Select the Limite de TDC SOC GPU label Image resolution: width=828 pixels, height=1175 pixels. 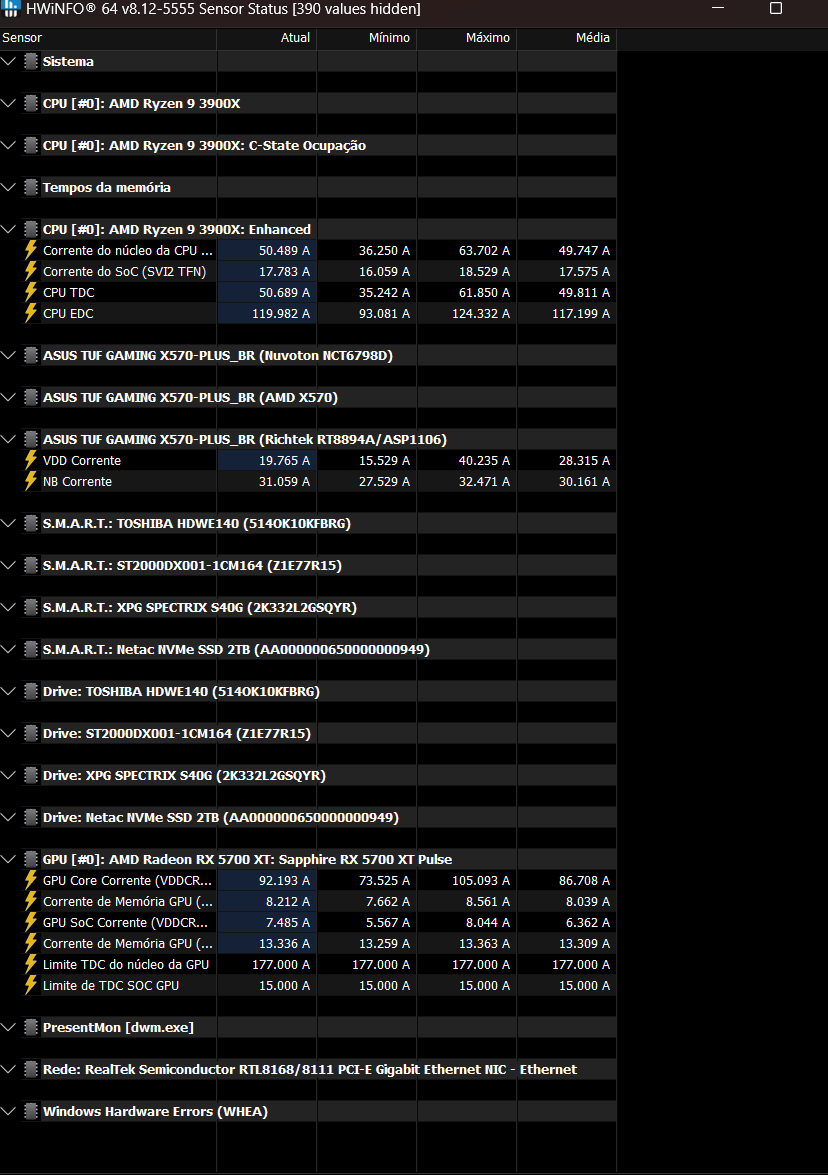point(111,985)
